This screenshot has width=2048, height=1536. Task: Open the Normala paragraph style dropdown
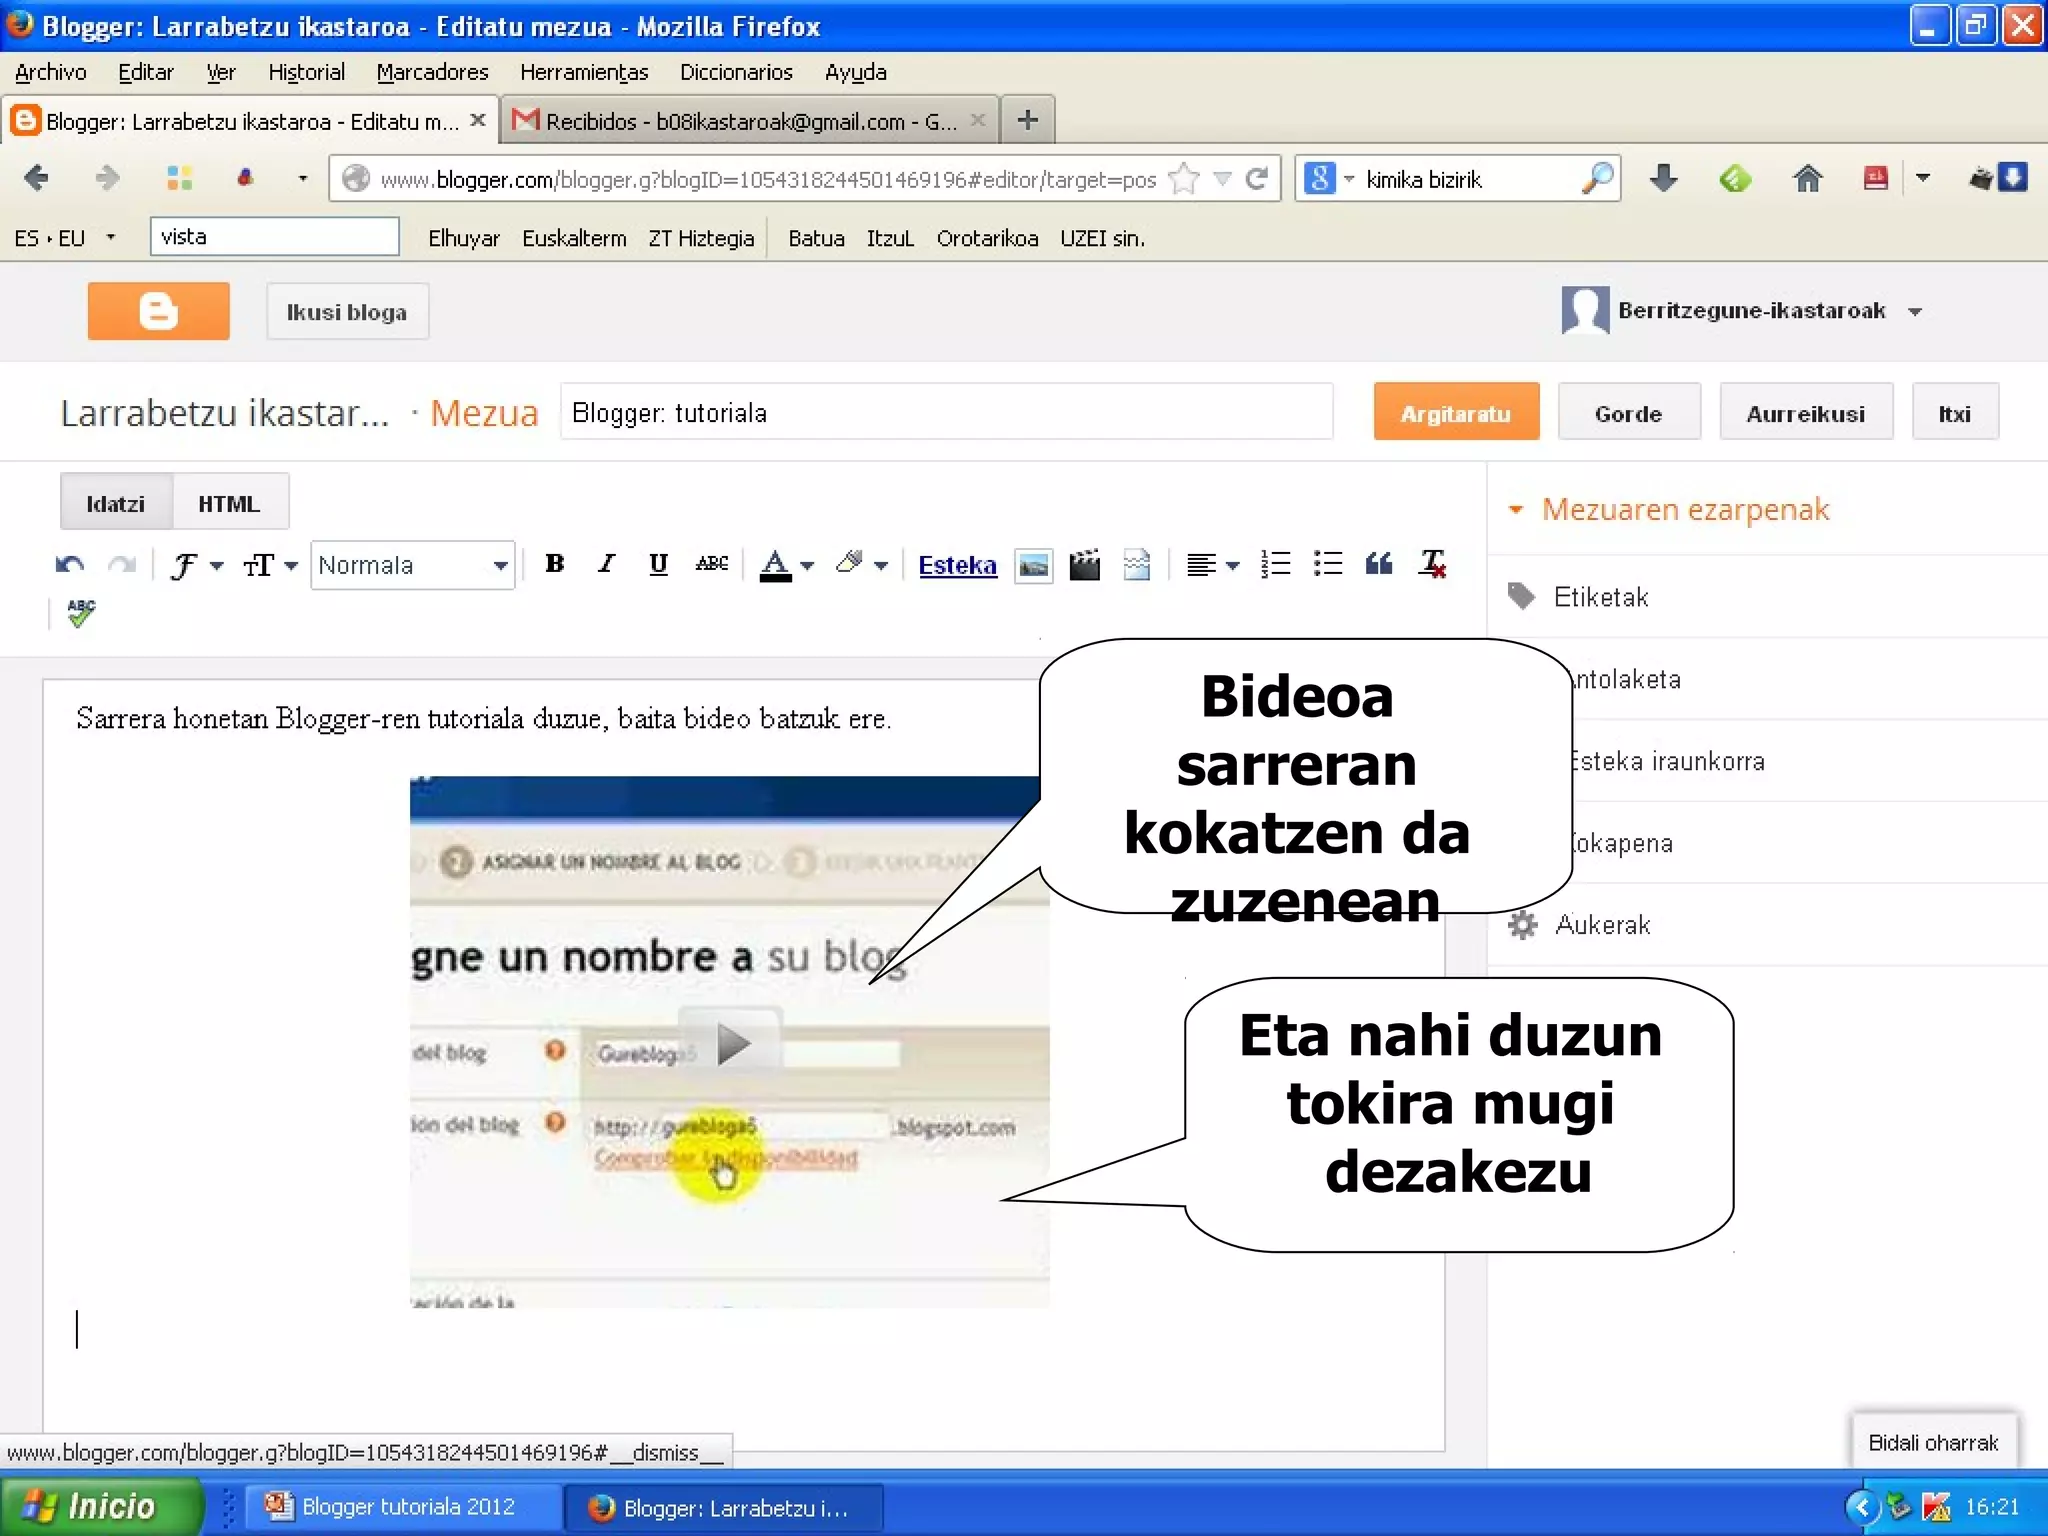click(412, 565)
